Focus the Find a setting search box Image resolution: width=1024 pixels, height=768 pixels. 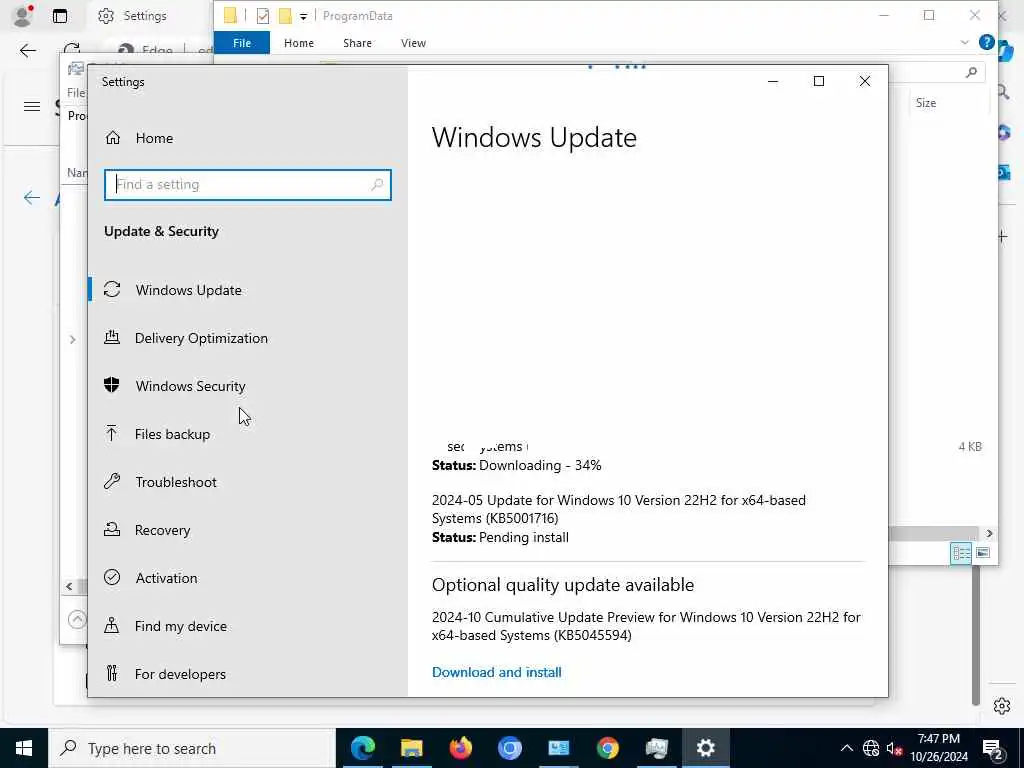click(x=248, y=185)
